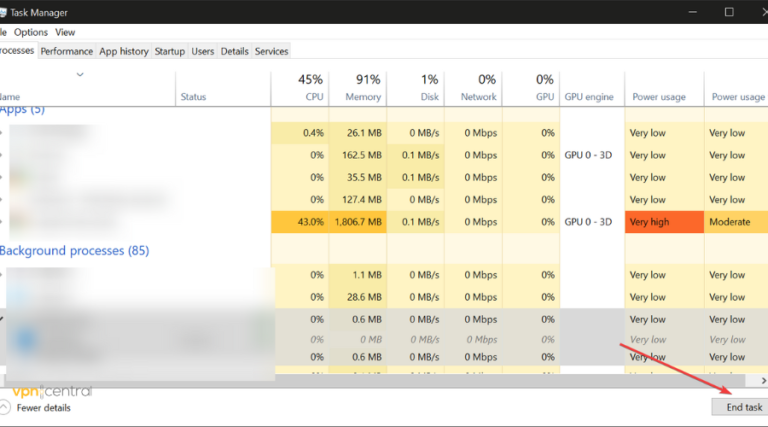The height and width of the screenshot is (427, 768).
Task: Open the App history tab
Action: pos(124,51)
